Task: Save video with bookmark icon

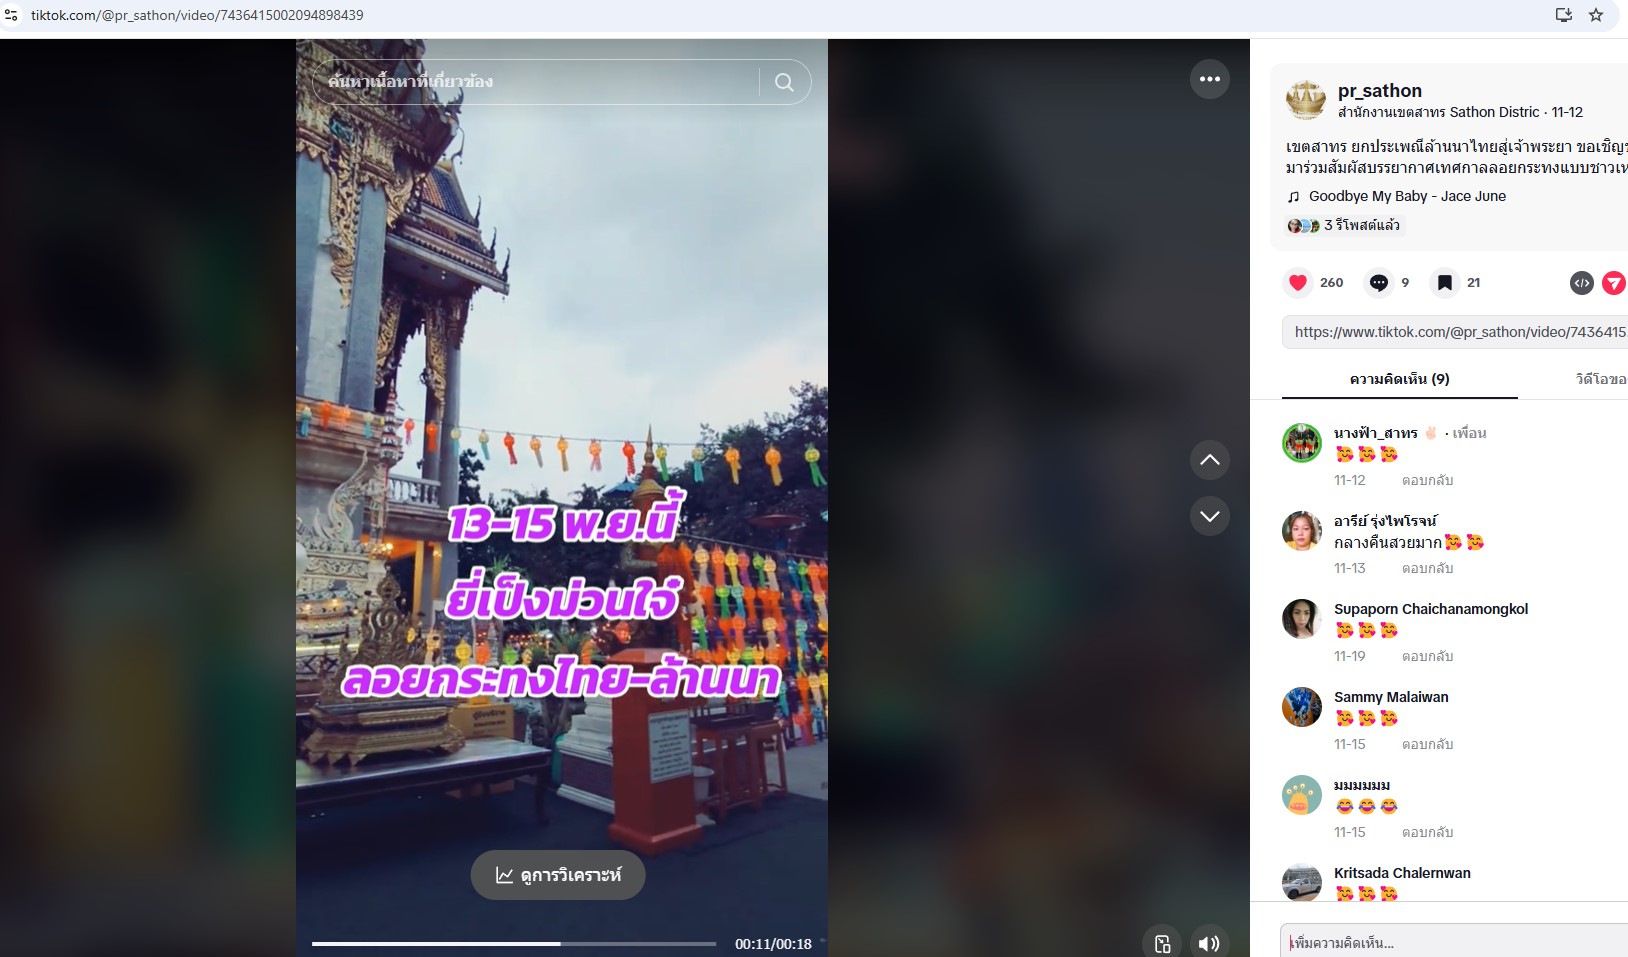Action: pos(1444,283)
